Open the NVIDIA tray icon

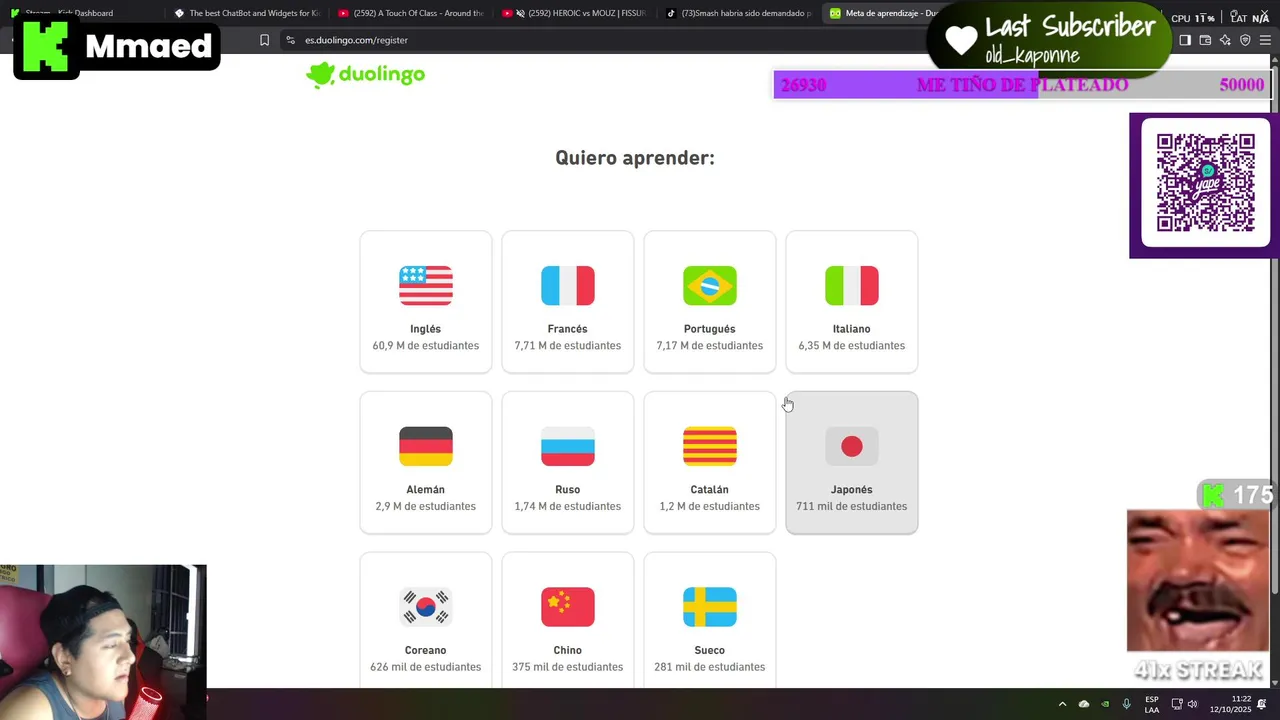1105,704
